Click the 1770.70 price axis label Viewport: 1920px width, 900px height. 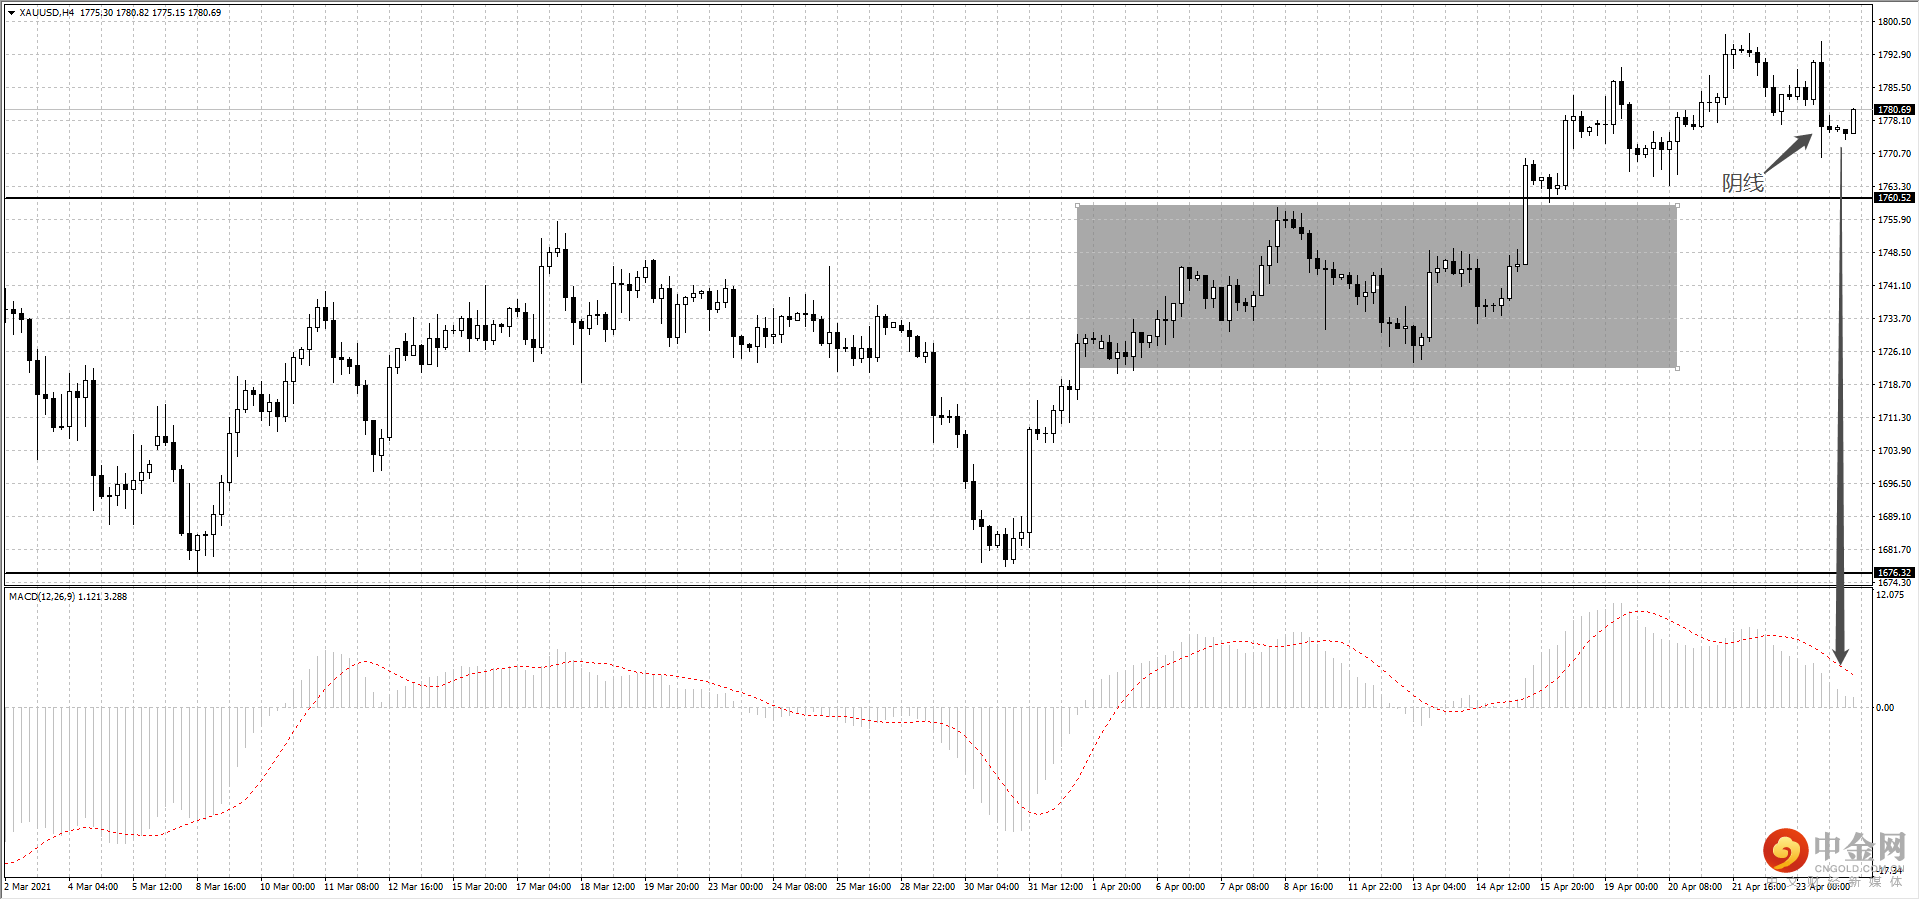1894,154
